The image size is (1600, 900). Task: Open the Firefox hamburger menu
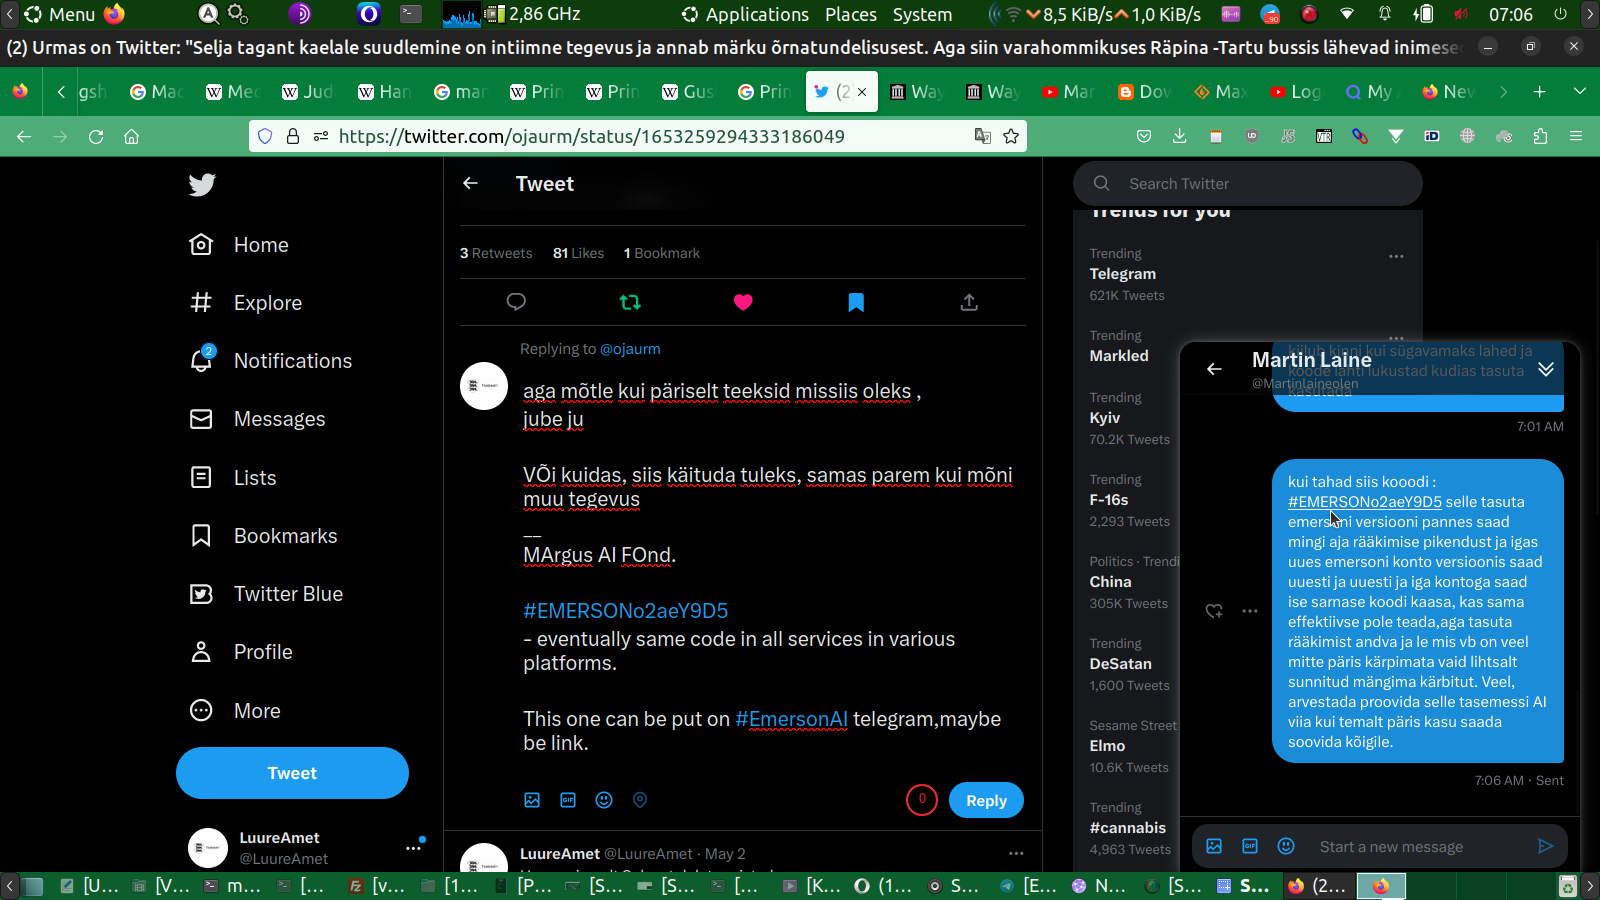(1576, 136)
